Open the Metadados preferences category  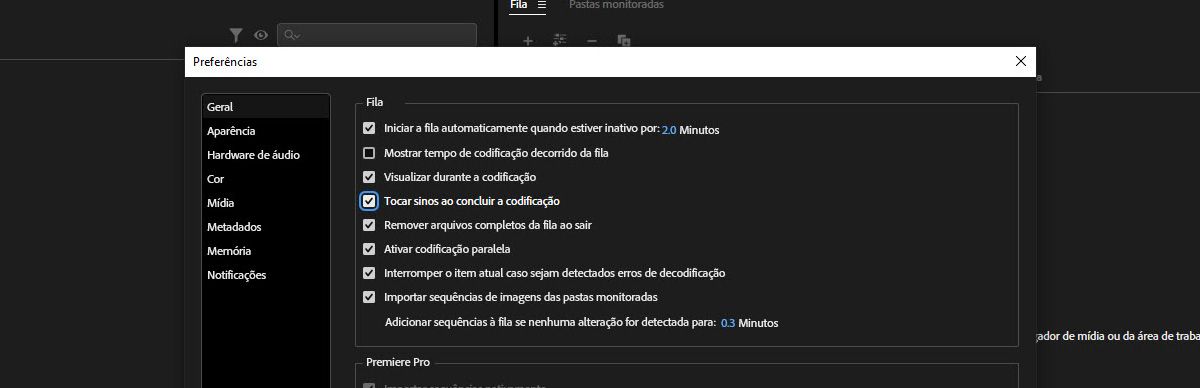[266, 227]
